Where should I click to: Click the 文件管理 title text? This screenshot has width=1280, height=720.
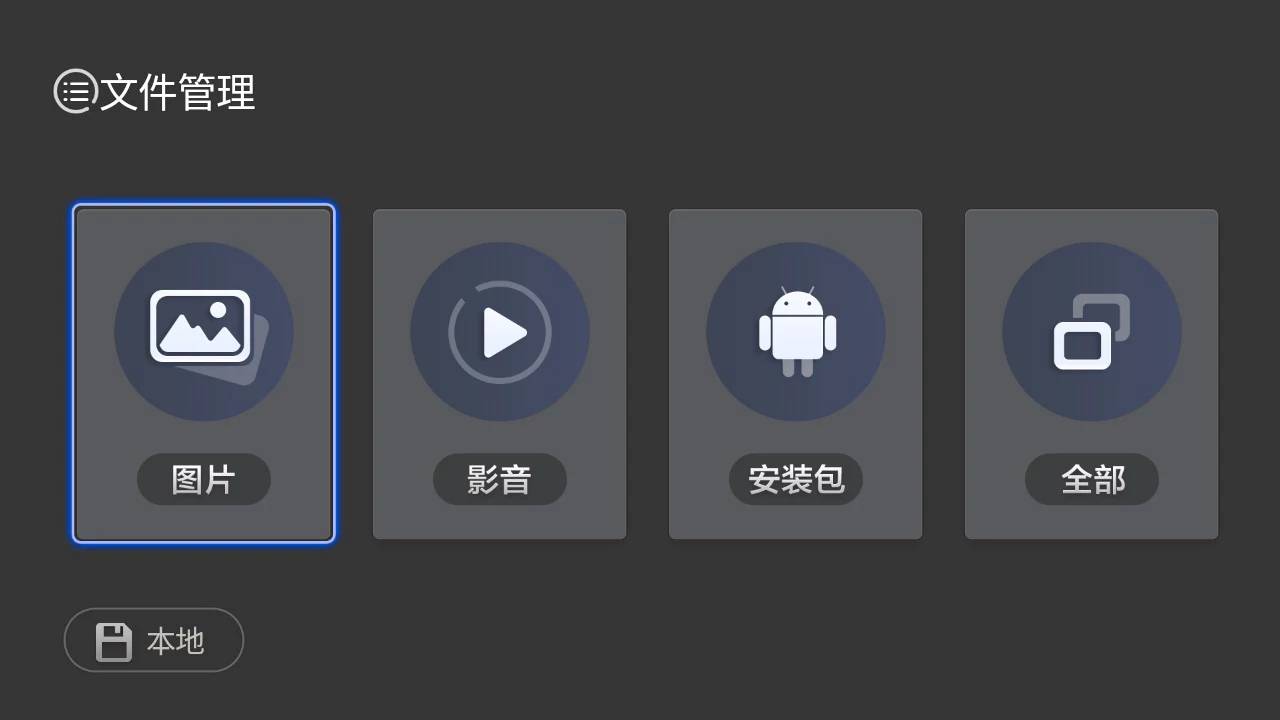178,92
